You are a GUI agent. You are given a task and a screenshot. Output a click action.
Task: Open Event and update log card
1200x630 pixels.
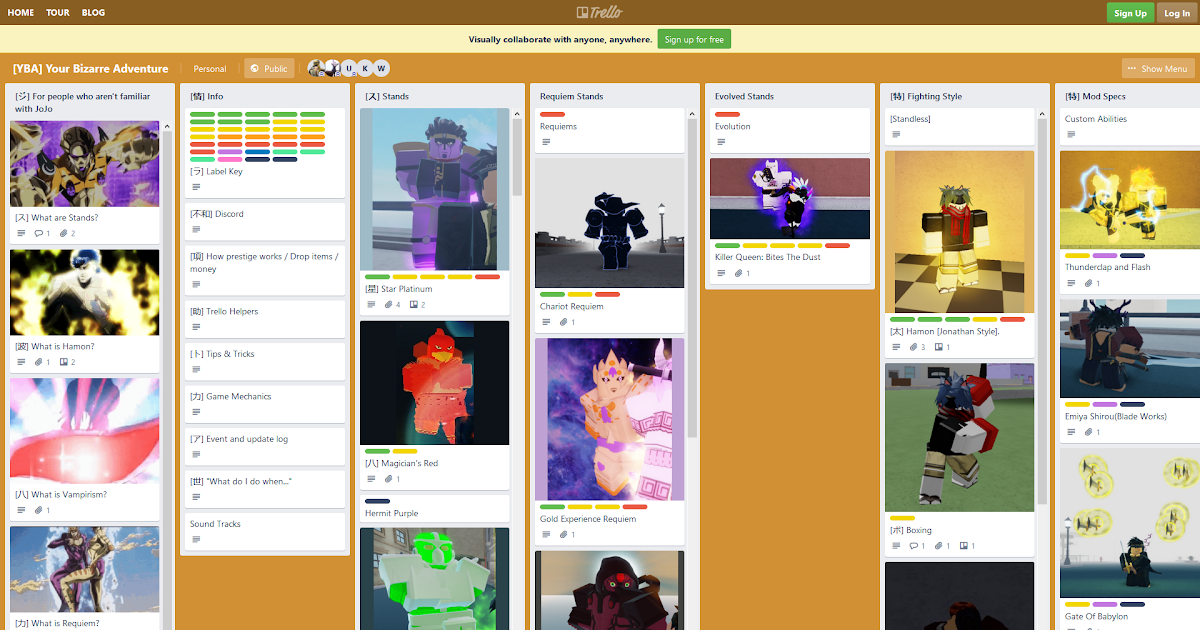[265, 446]
